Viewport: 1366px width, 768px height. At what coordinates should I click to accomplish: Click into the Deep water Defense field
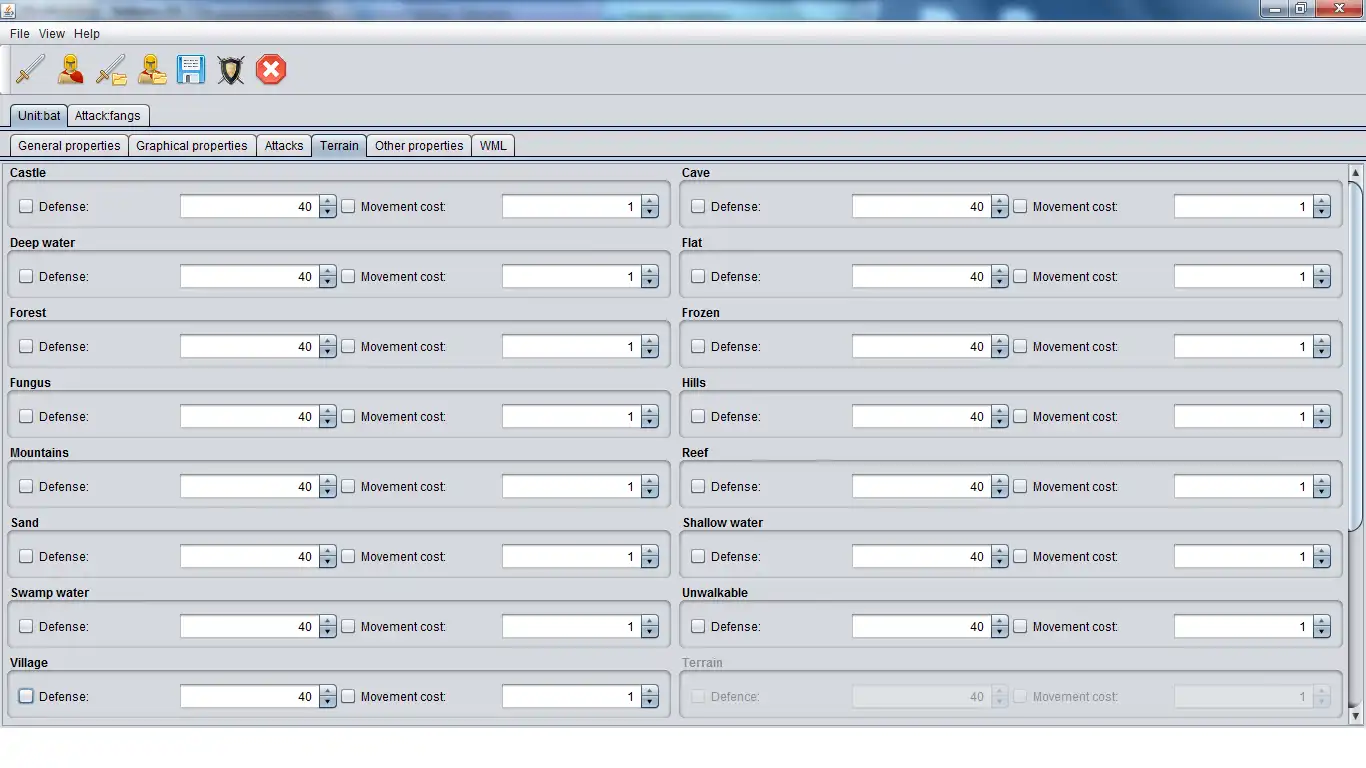point(249,277)
